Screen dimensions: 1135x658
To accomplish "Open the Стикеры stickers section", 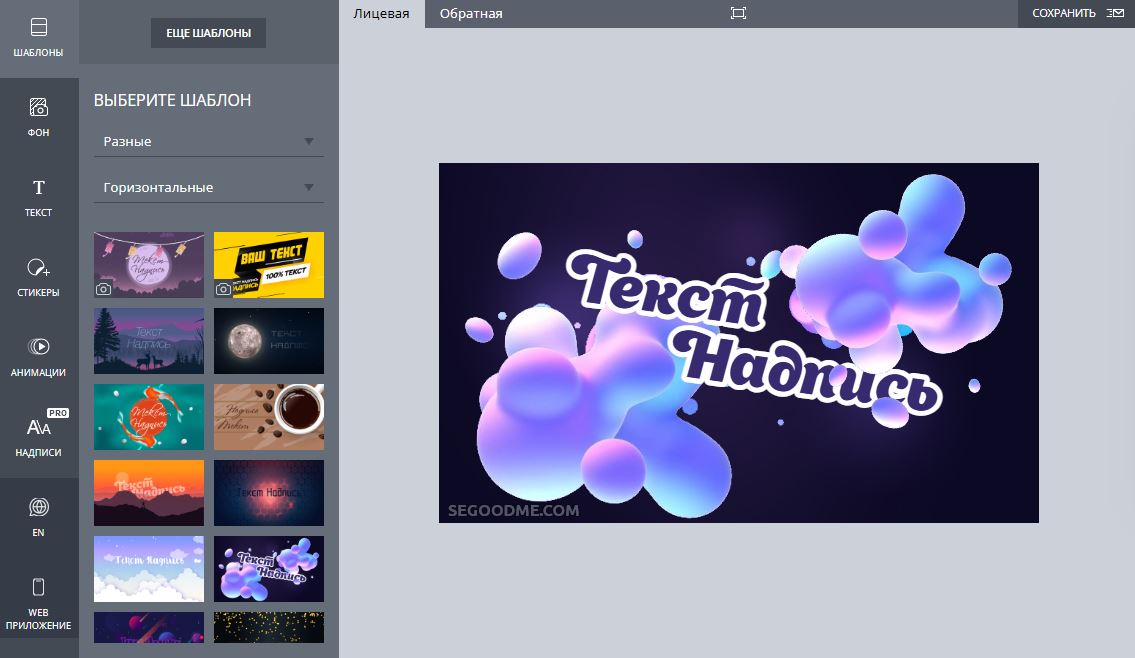I will pos(38,278).
